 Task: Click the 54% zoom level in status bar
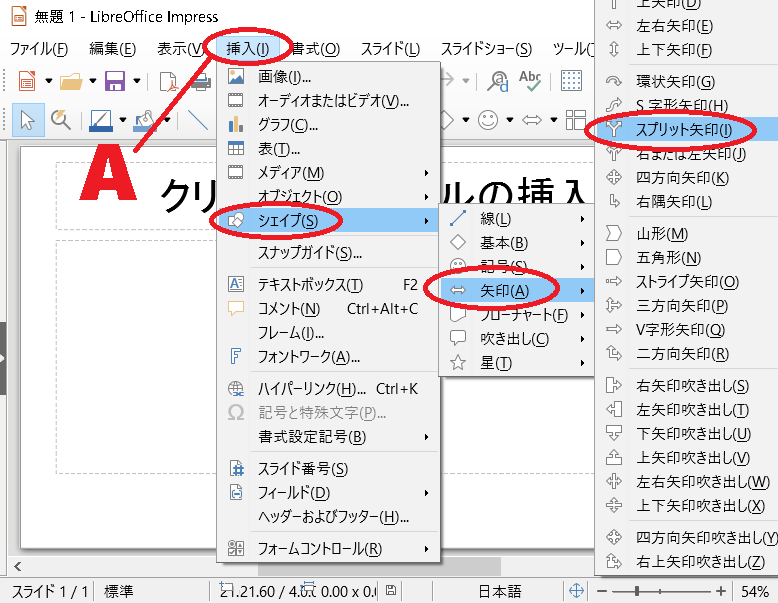pos(755,592)
